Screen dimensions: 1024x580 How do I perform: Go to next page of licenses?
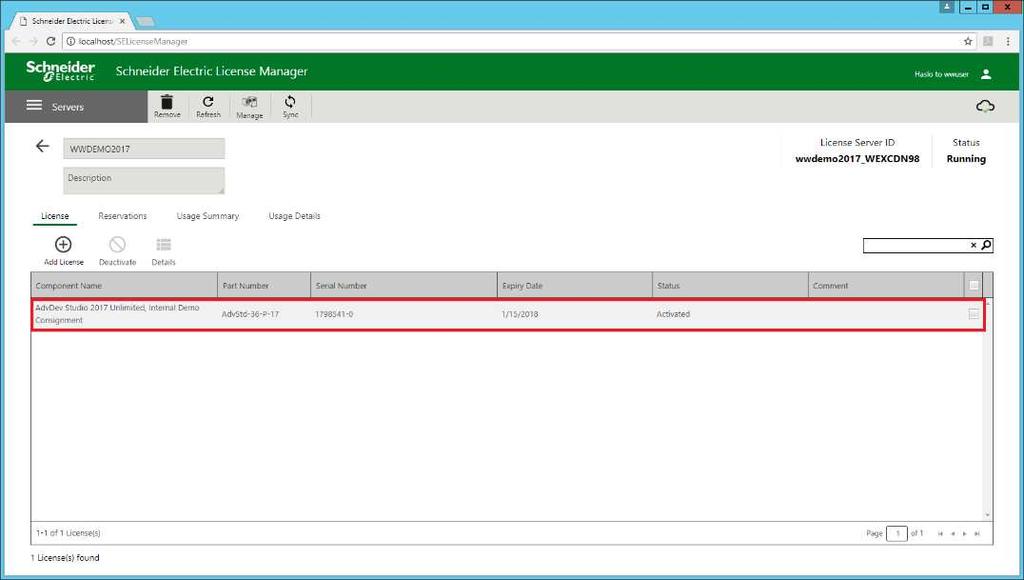coord(965,534)
